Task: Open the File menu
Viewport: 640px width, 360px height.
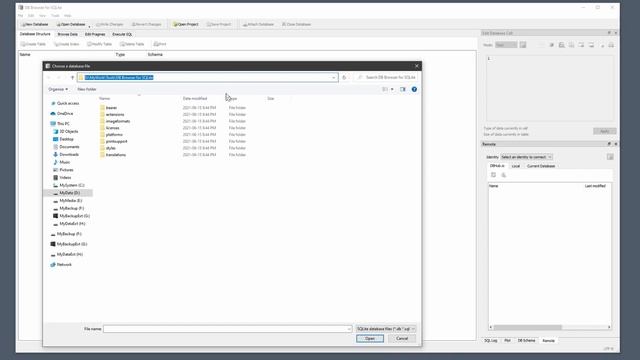Action: pos(20,16)
